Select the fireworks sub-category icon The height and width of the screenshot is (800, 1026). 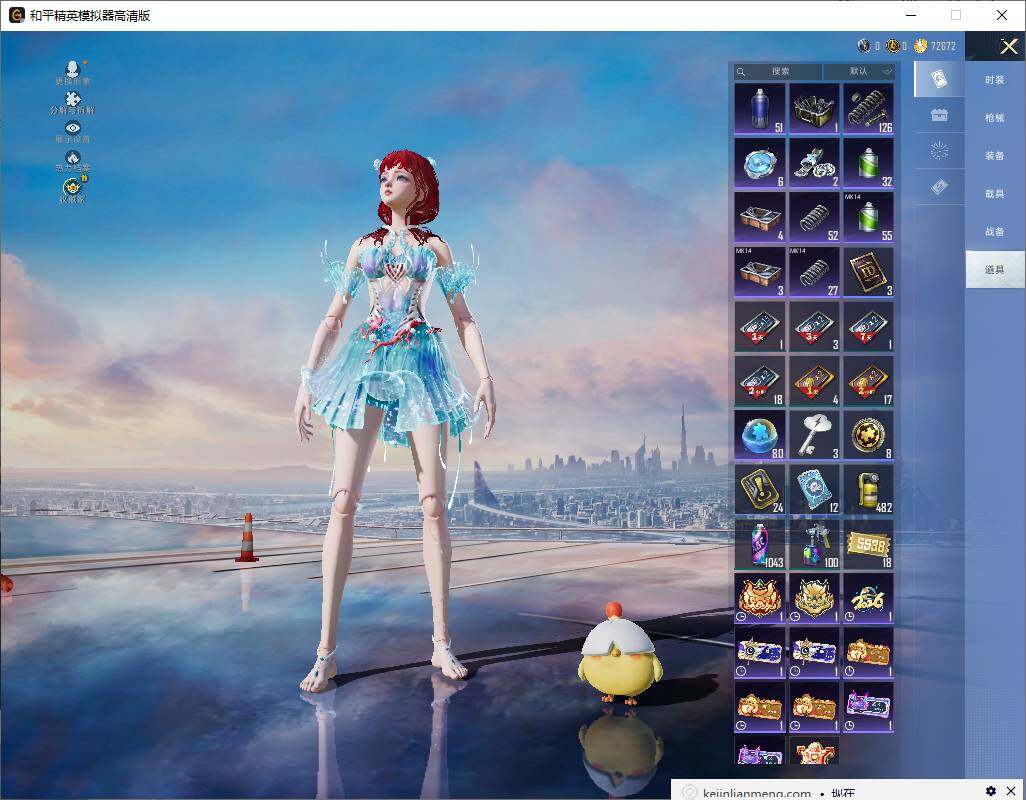click(x=939, y=151)
